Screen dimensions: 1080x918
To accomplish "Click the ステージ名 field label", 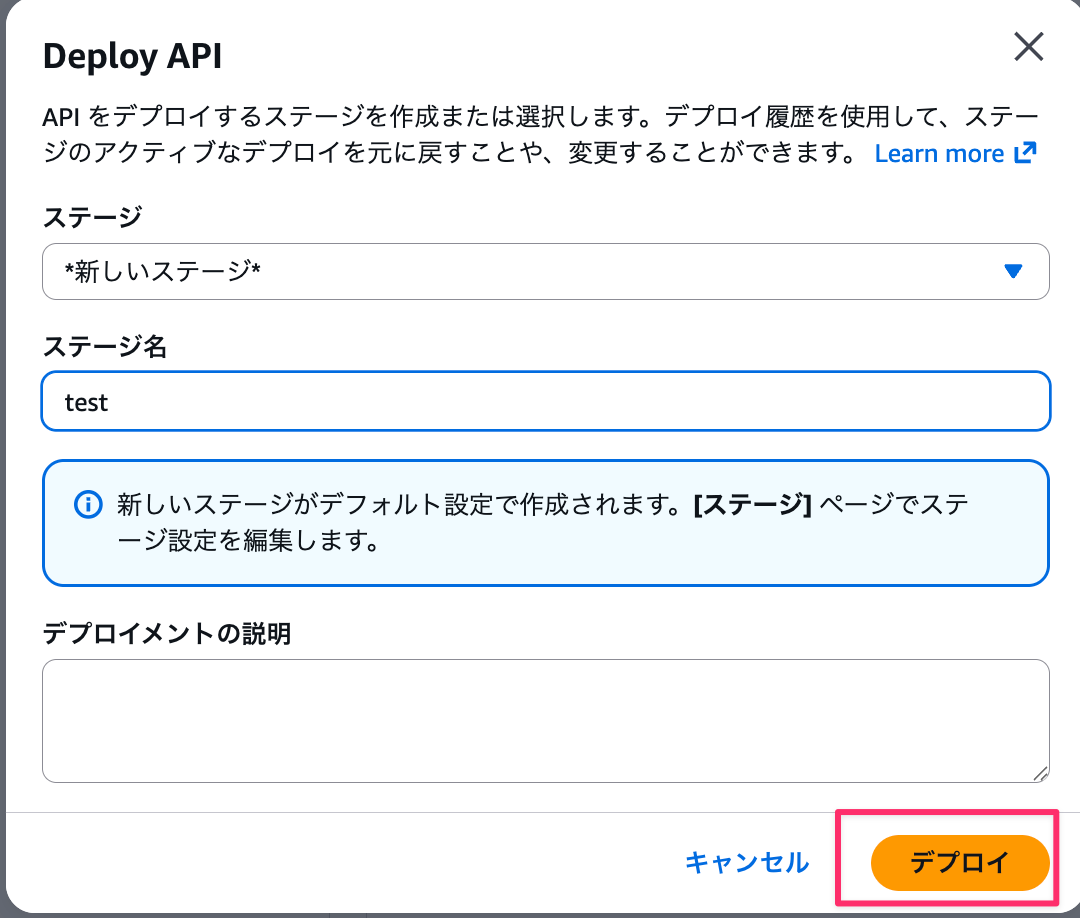I will coord(105,347).
